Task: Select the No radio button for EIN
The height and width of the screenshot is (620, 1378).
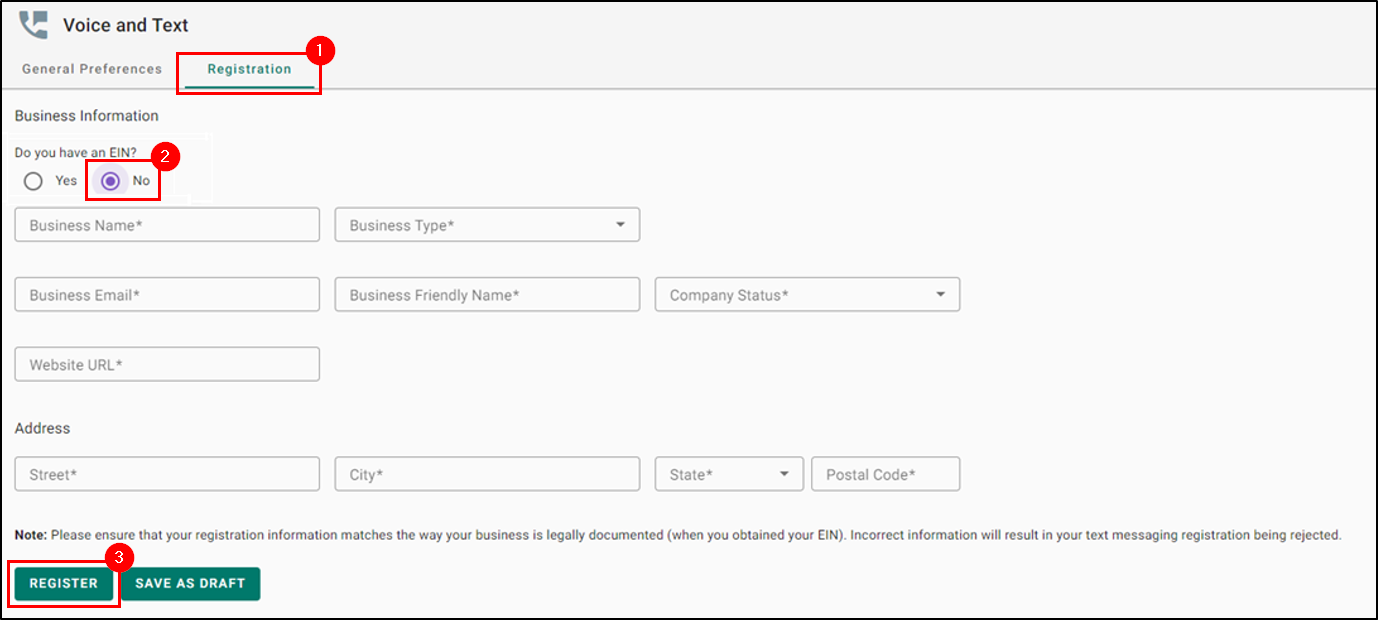Action: pos(111,181)
